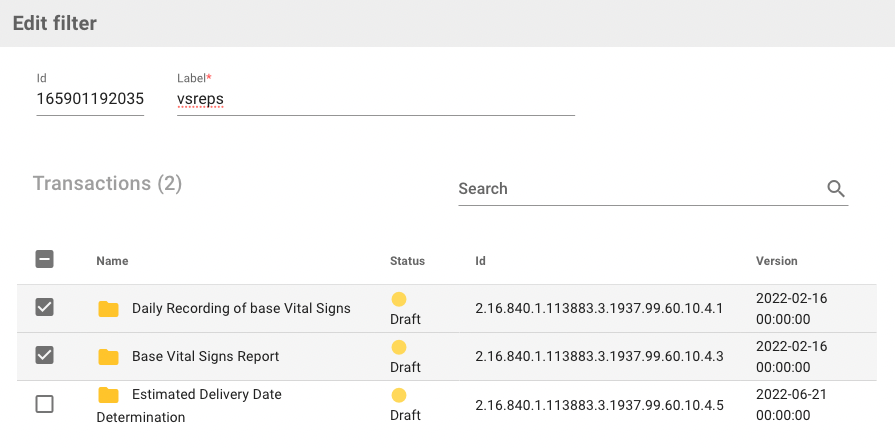Screen dimensions: 895x448
Task: Click the Id field 165901192035
Action: (x=90, y=99)
